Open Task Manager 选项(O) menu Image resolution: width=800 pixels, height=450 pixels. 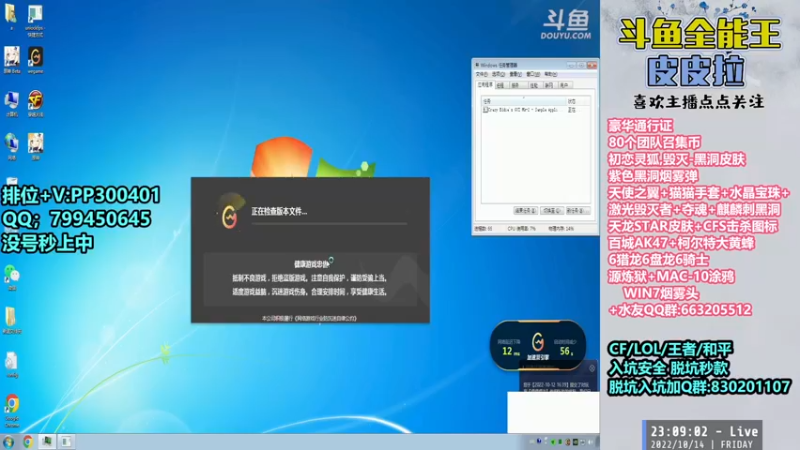(x=498, y=74)
